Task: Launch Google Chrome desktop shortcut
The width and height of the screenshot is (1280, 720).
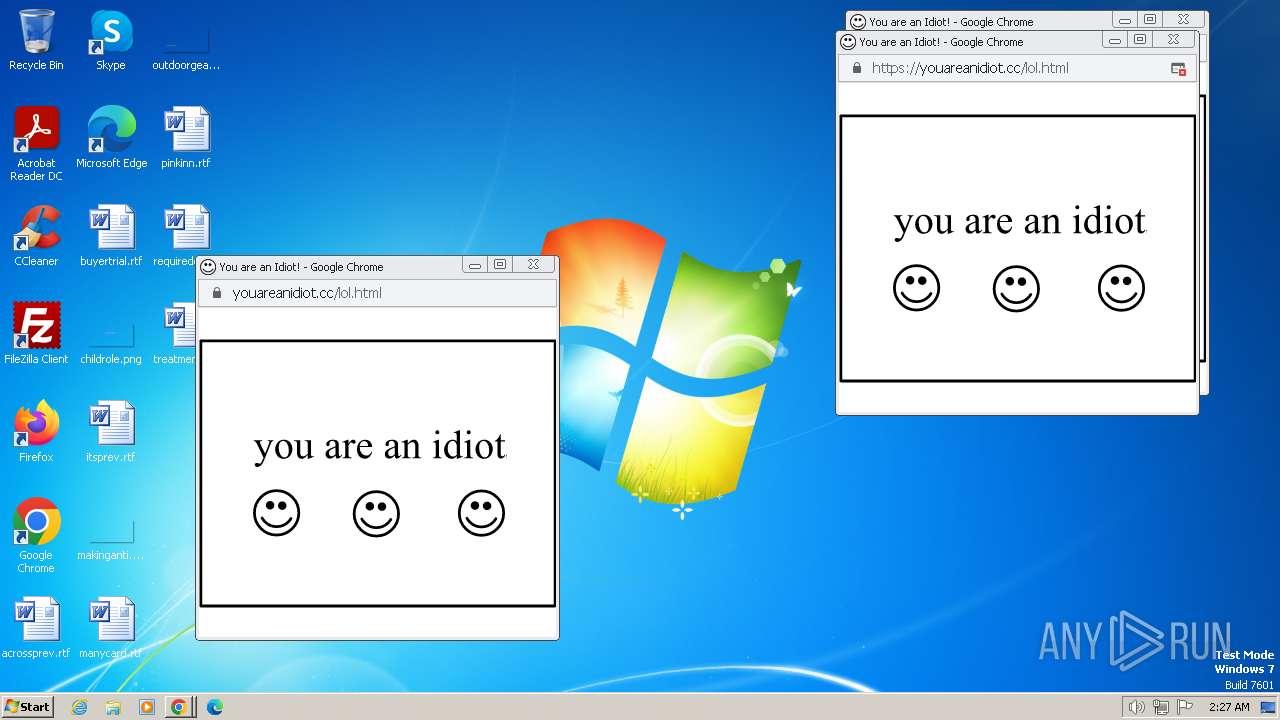Action: click(x=36, y=536)
